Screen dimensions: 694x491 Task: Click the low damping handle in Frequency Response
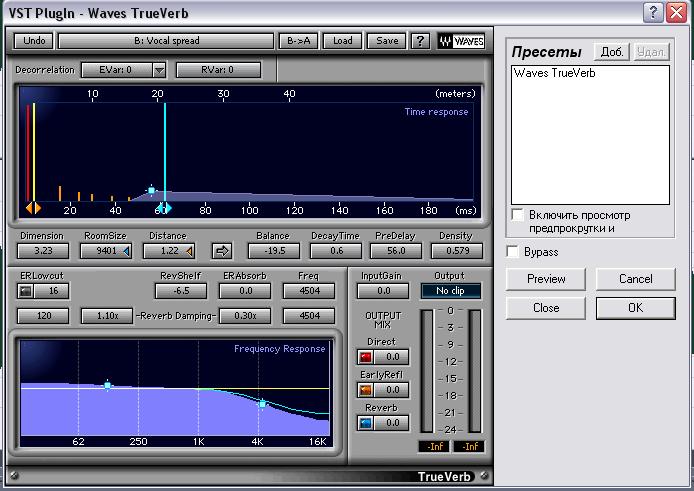(108, 386)
